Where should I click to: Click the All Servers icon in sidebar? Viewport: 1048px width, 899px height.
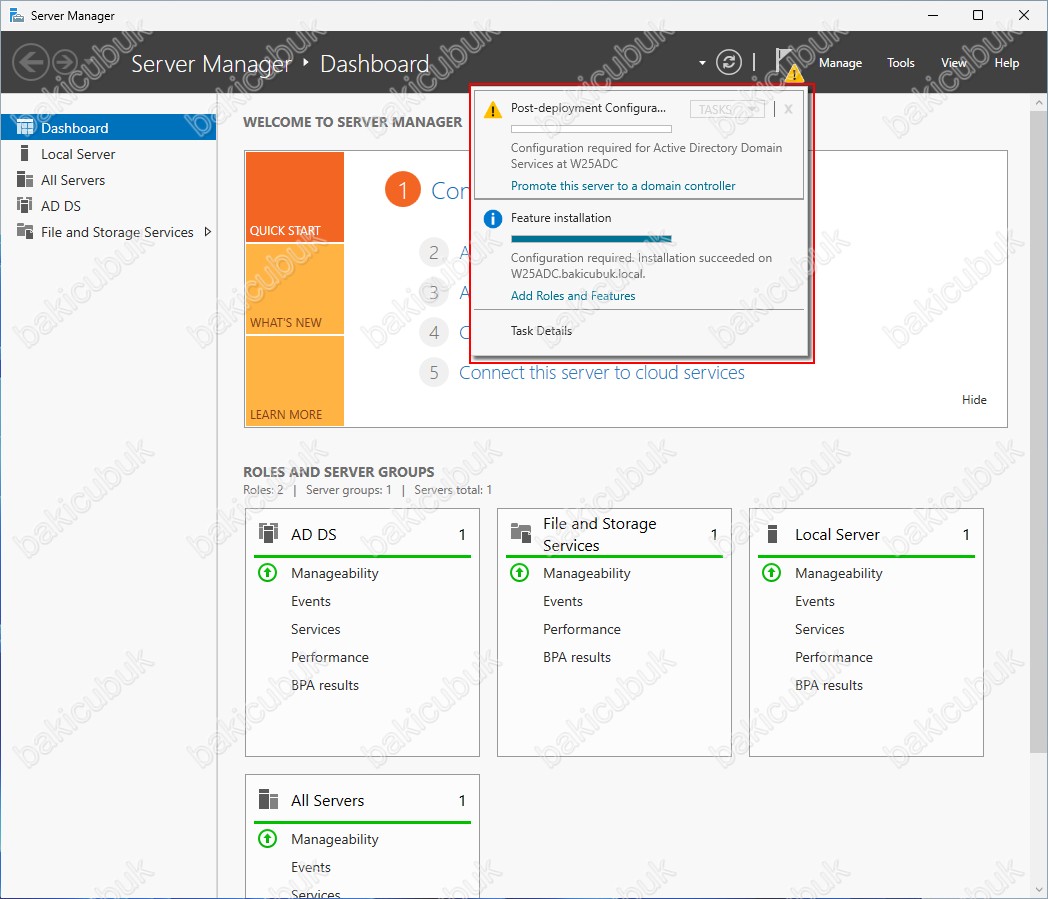pyautogui.click(x=25, y=180)
